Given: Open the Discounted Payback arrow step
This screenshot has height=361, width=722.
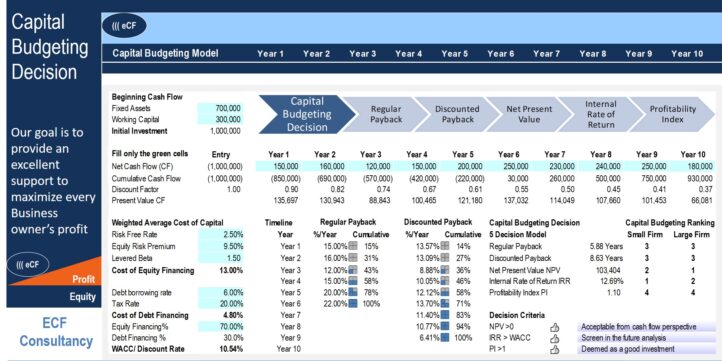Looking at the screenshot, I should [x=457, y=114].
